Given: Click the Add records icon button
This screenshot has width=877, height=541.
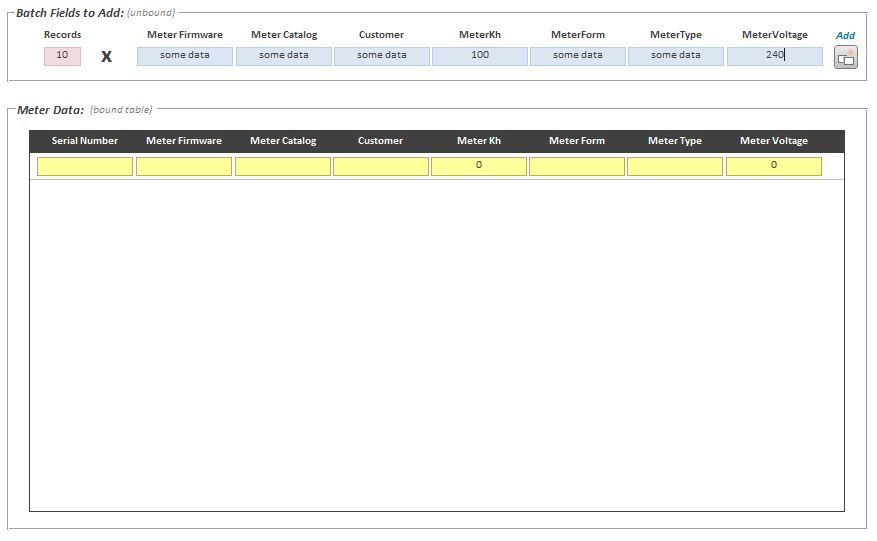Looking at the screenshot, I should [x=845, y=57].
